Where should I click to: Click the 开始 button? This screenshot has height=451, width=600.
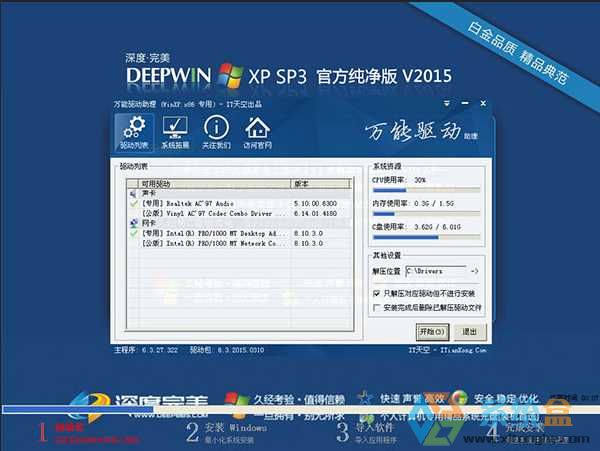(x=432, y=332)
